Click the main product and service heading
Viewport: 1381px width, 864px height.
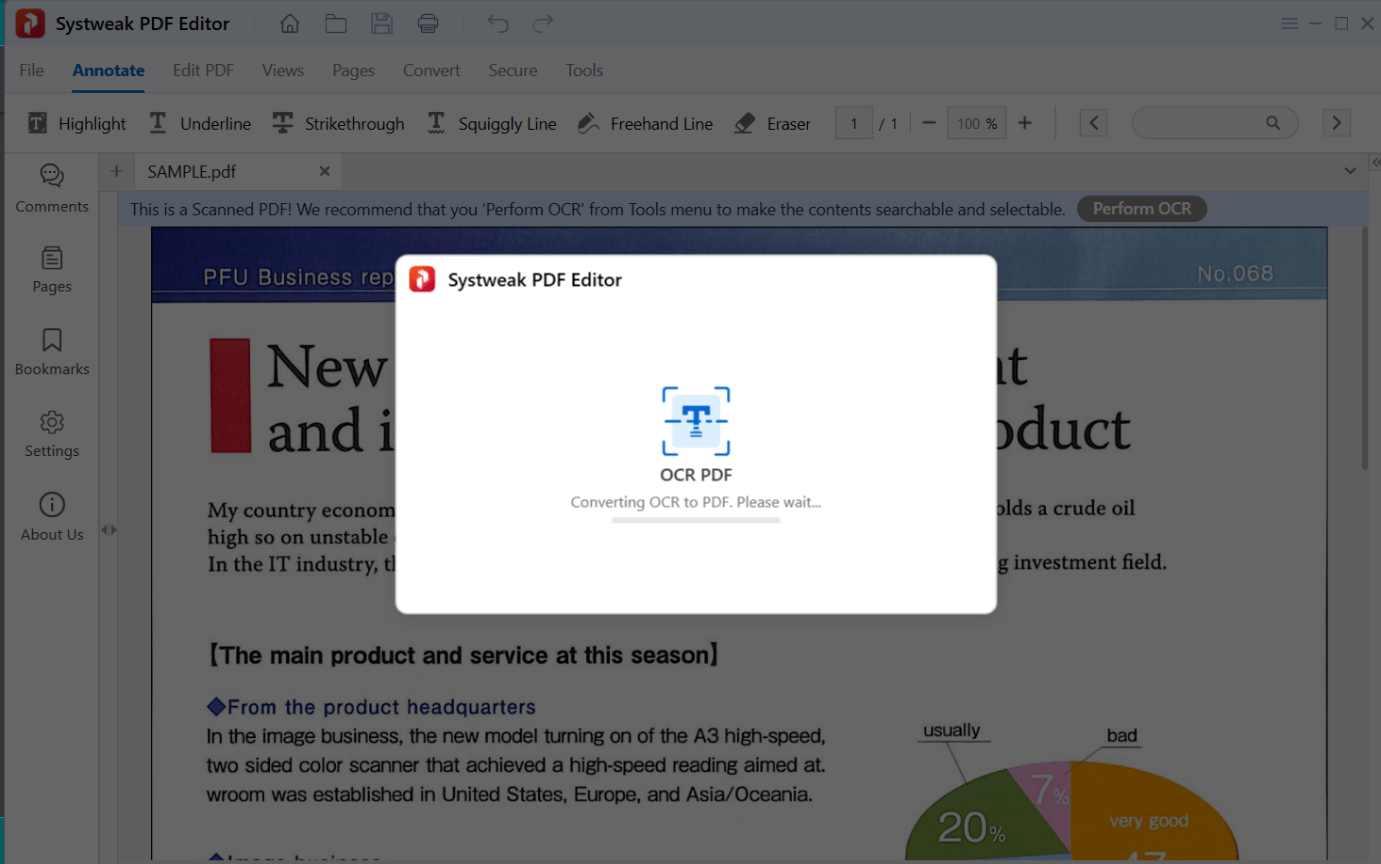click(x=463, y=656)
